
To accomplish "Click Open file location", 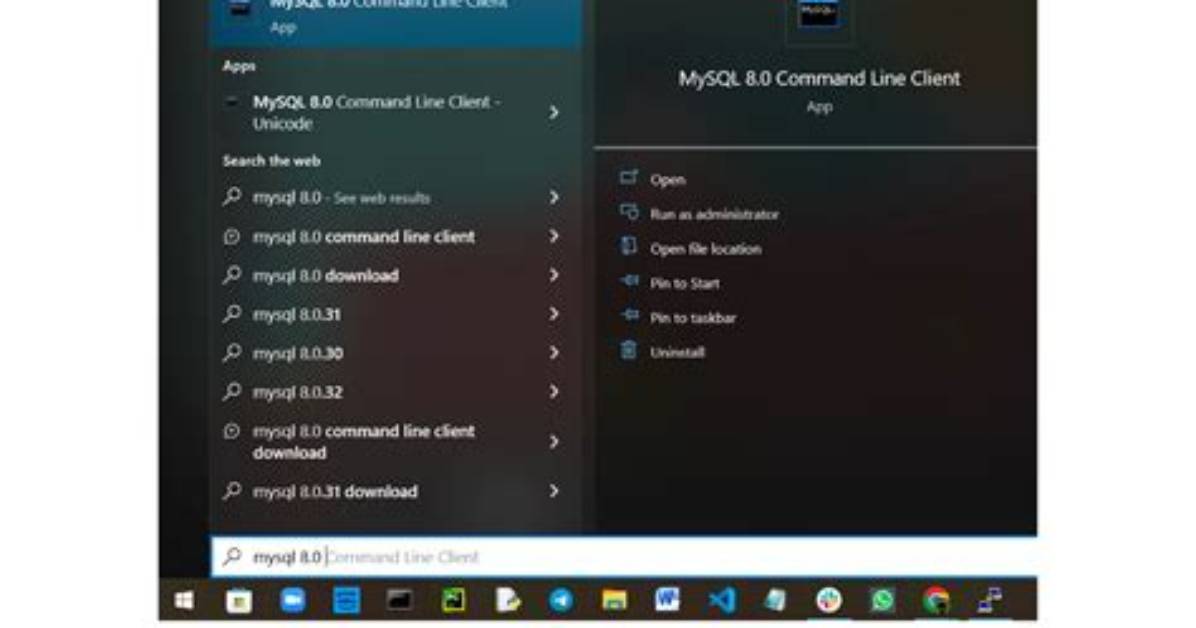I will click(x=706, y=249).
